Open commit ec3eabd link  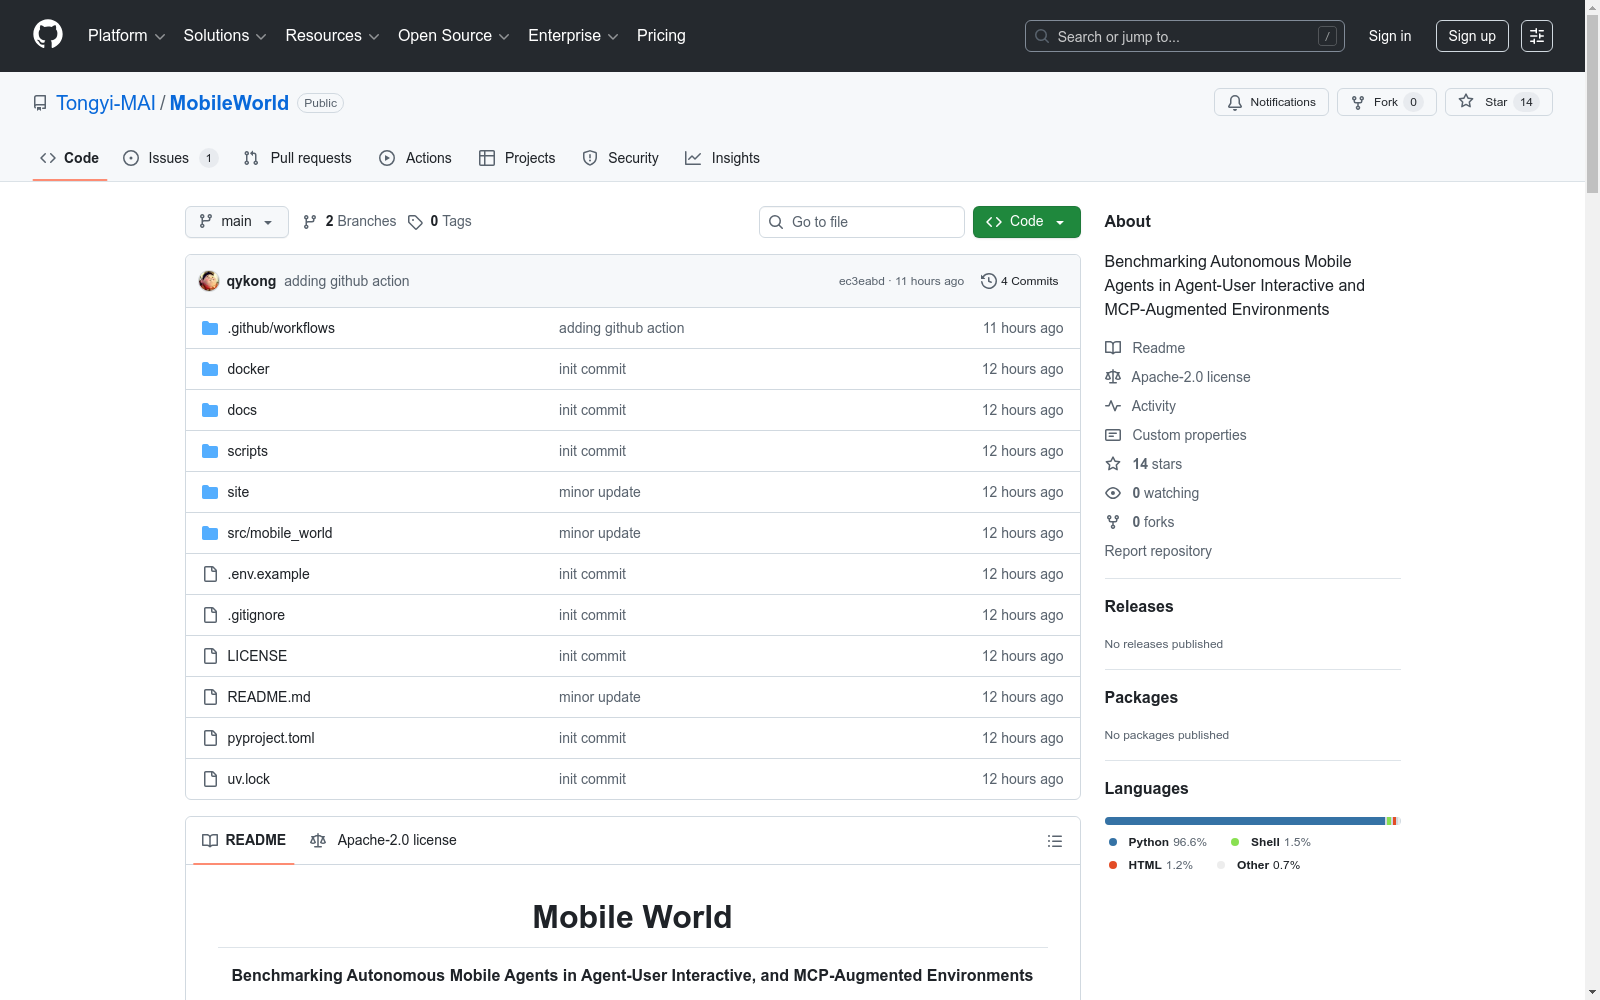point(862,282)
